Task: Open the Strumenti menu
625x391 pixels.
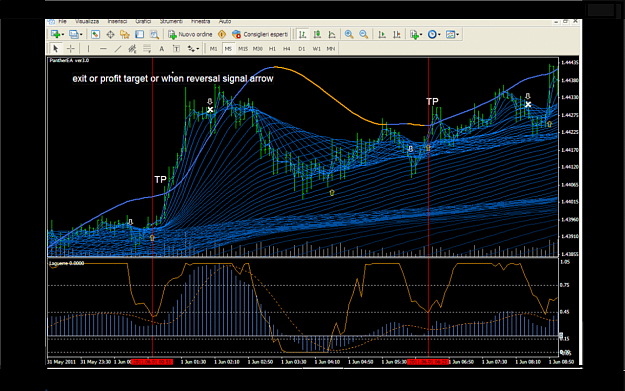Action: click(x=171, y=21)
